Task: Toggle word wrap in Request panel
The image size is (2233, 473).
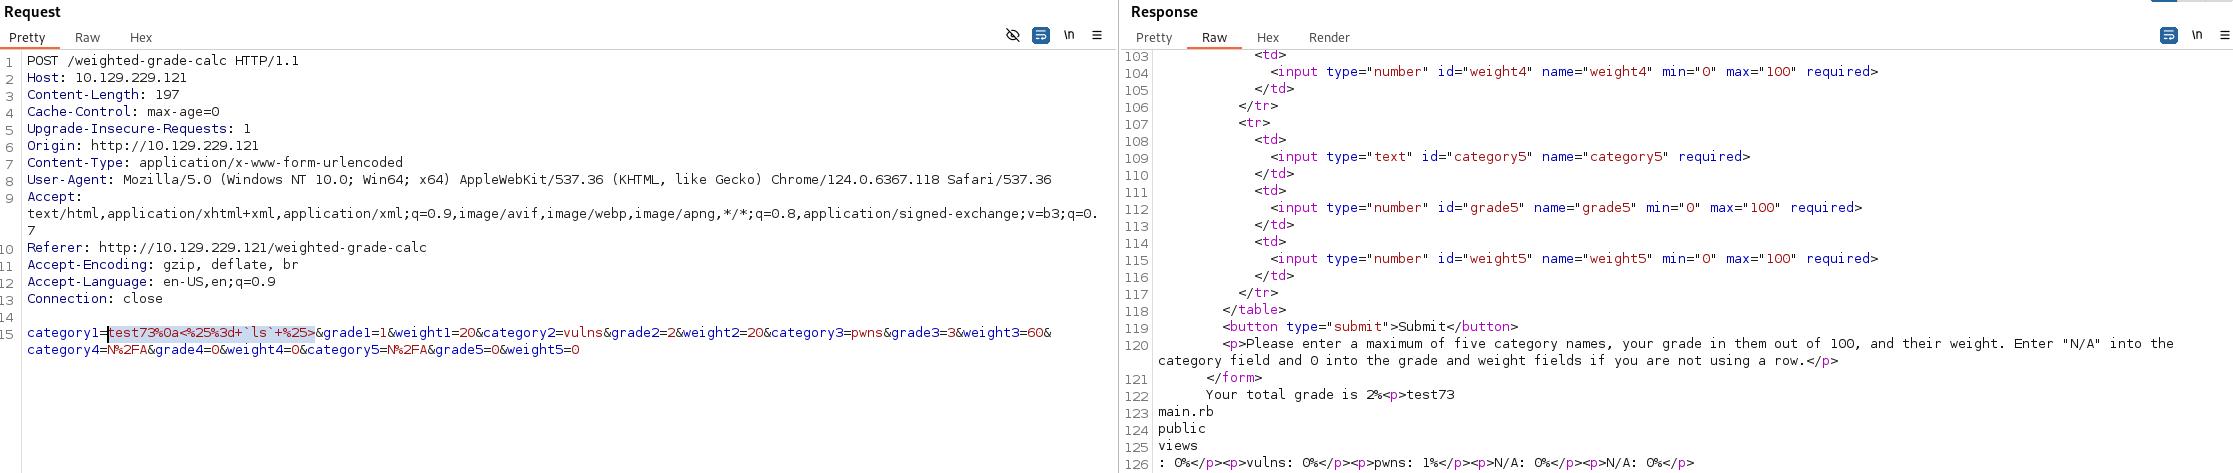Action: click(x=1041, y=35)
